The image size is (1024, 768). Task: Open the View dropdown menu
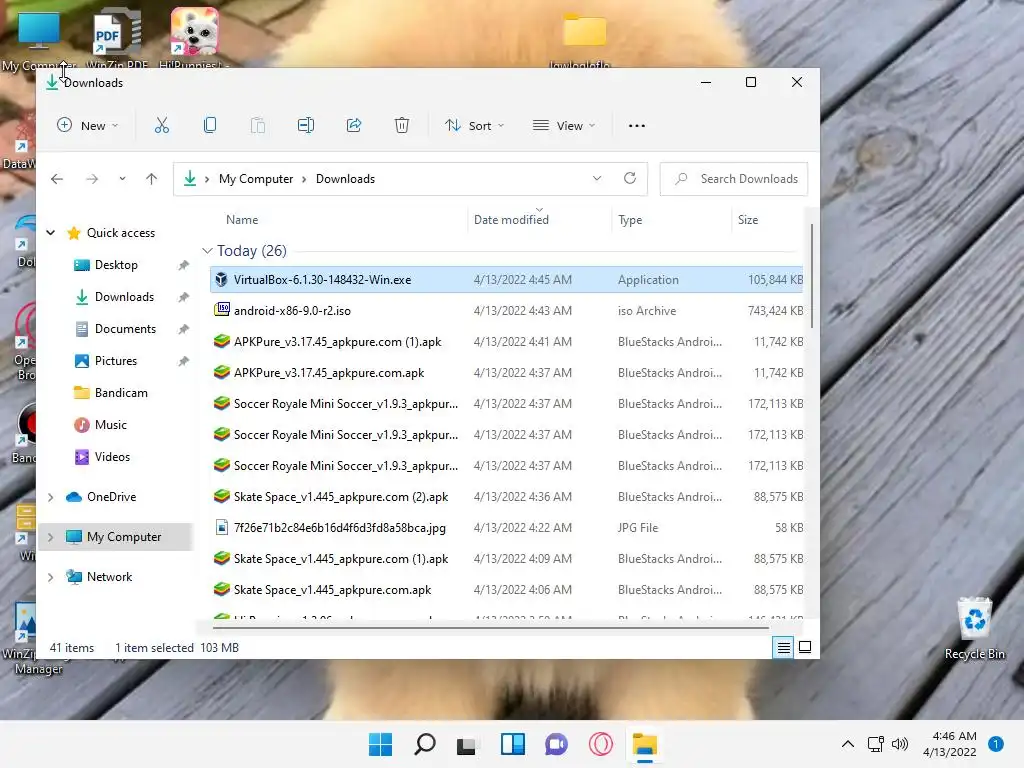(x=564, y=125)
